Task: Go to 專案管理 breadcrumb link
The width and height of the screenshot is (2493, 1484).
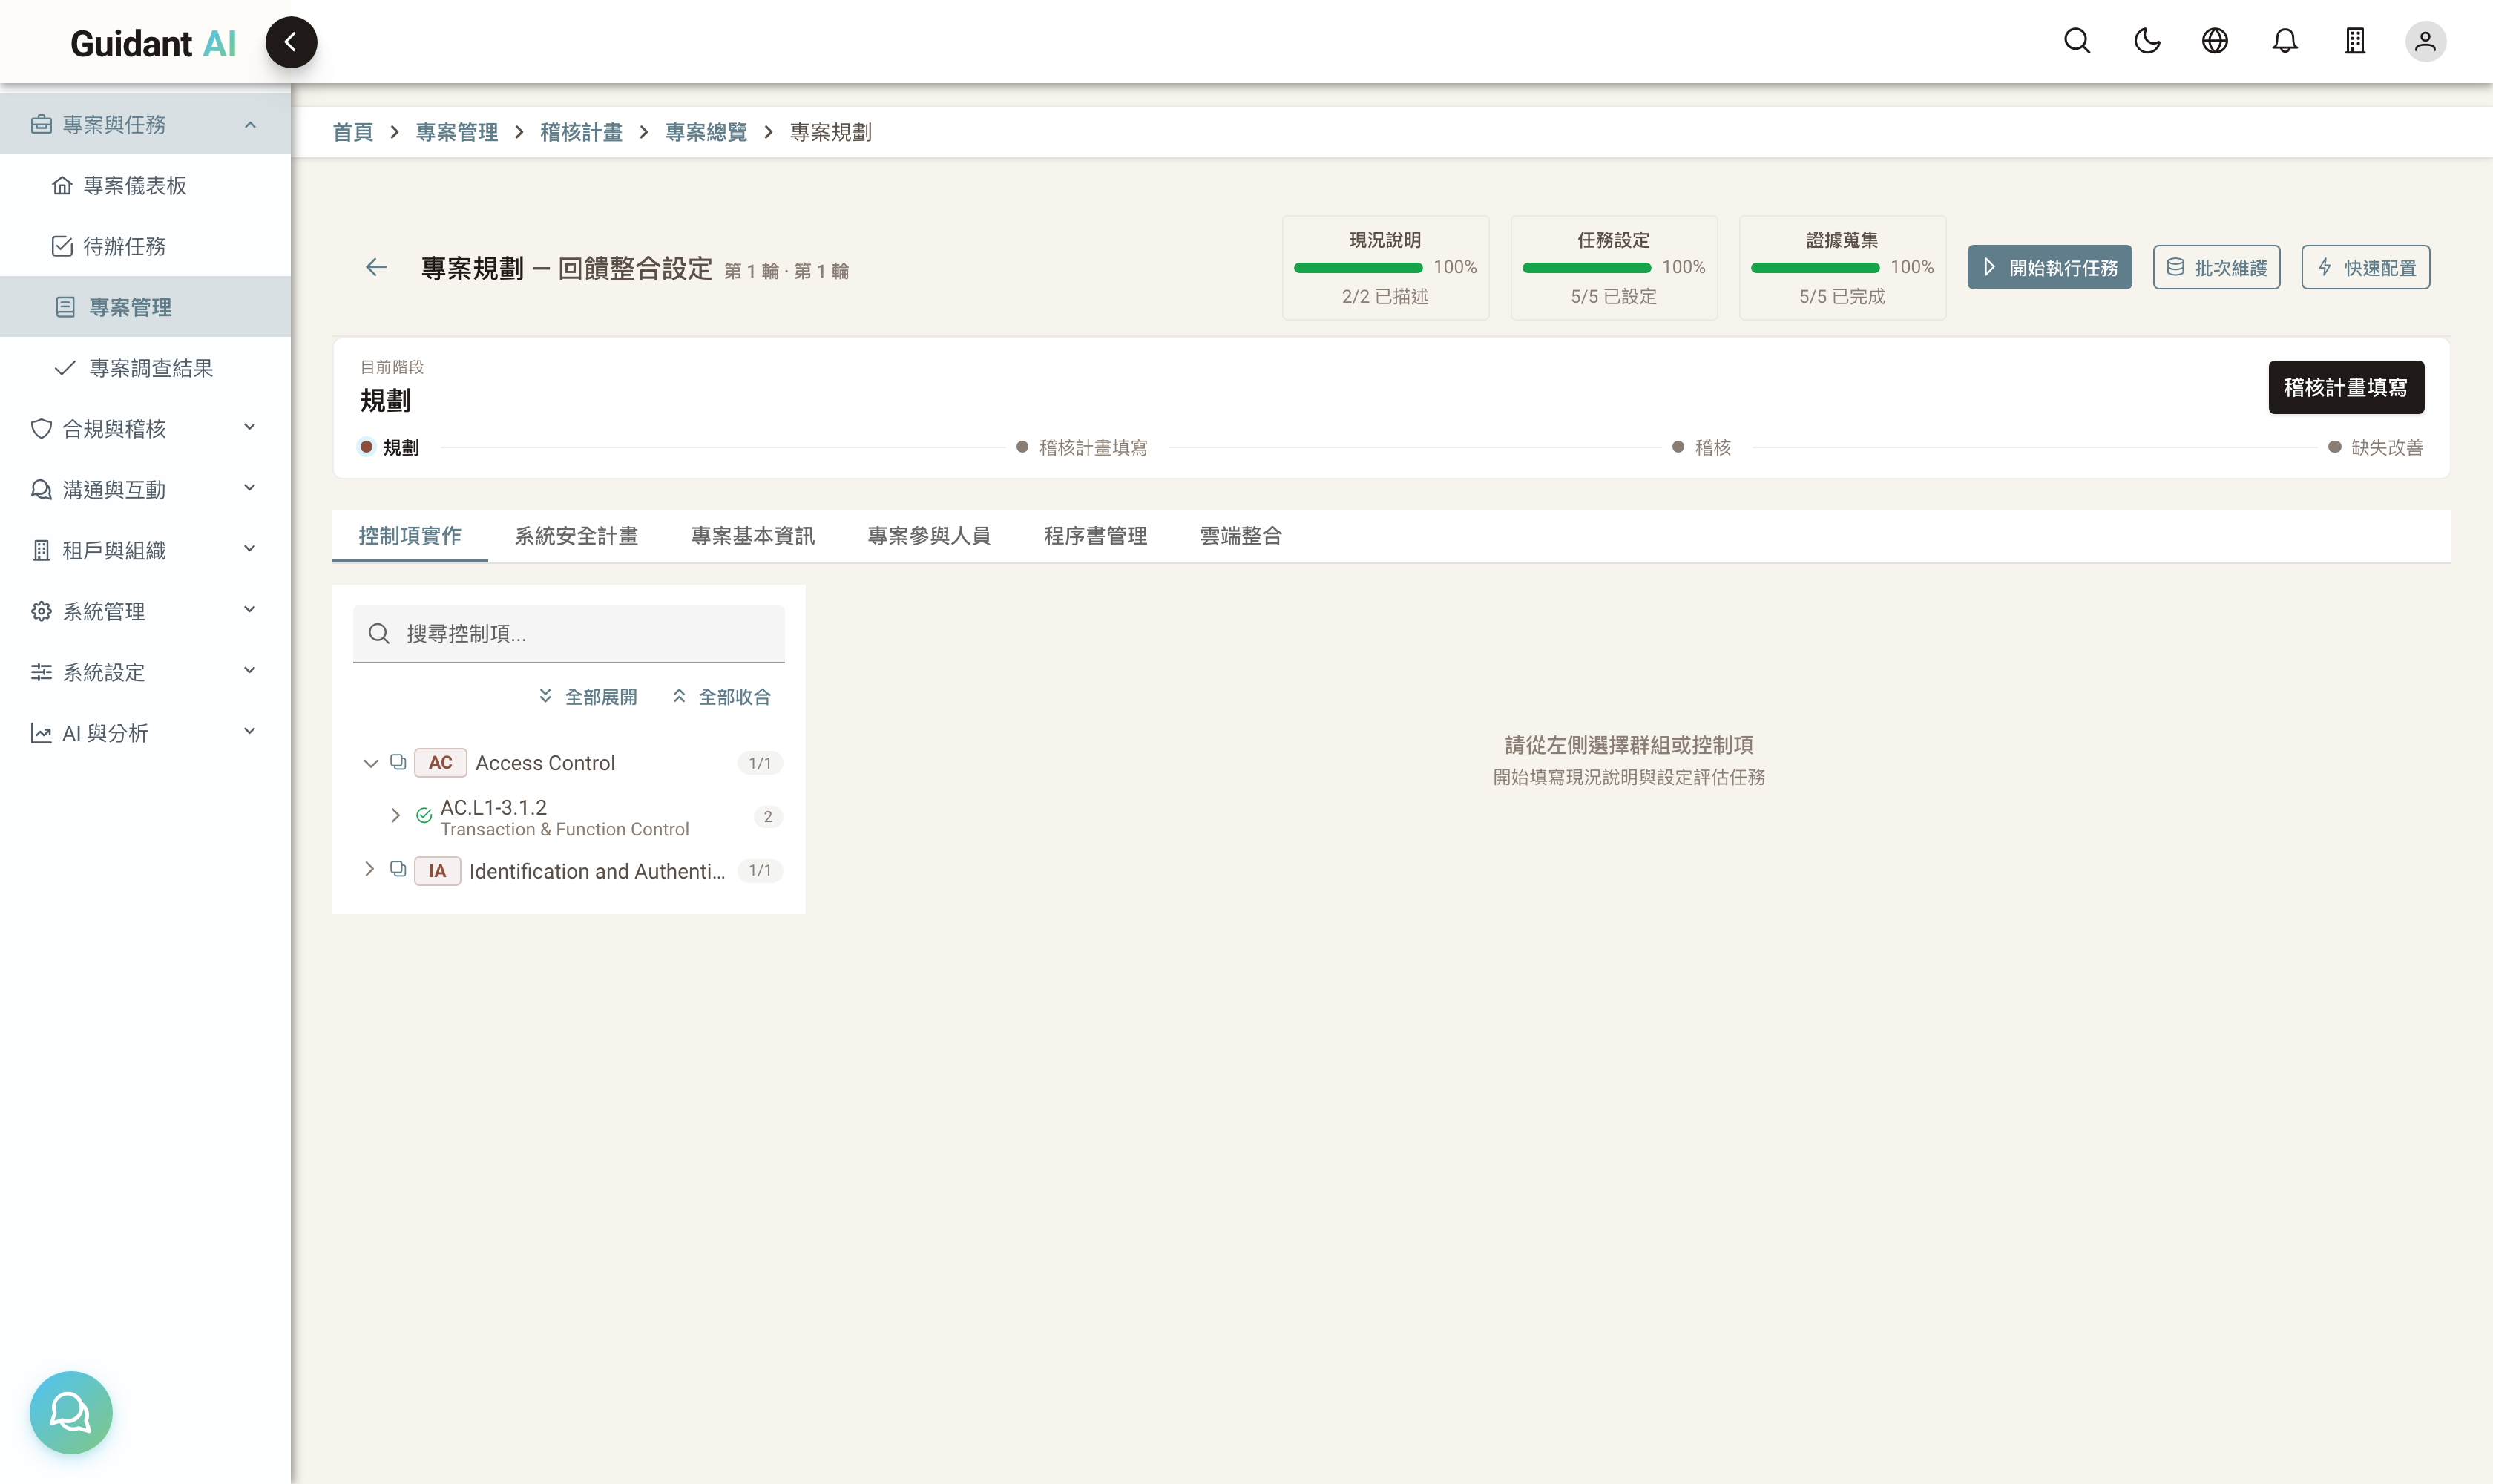Action: [x=457, y=132]
